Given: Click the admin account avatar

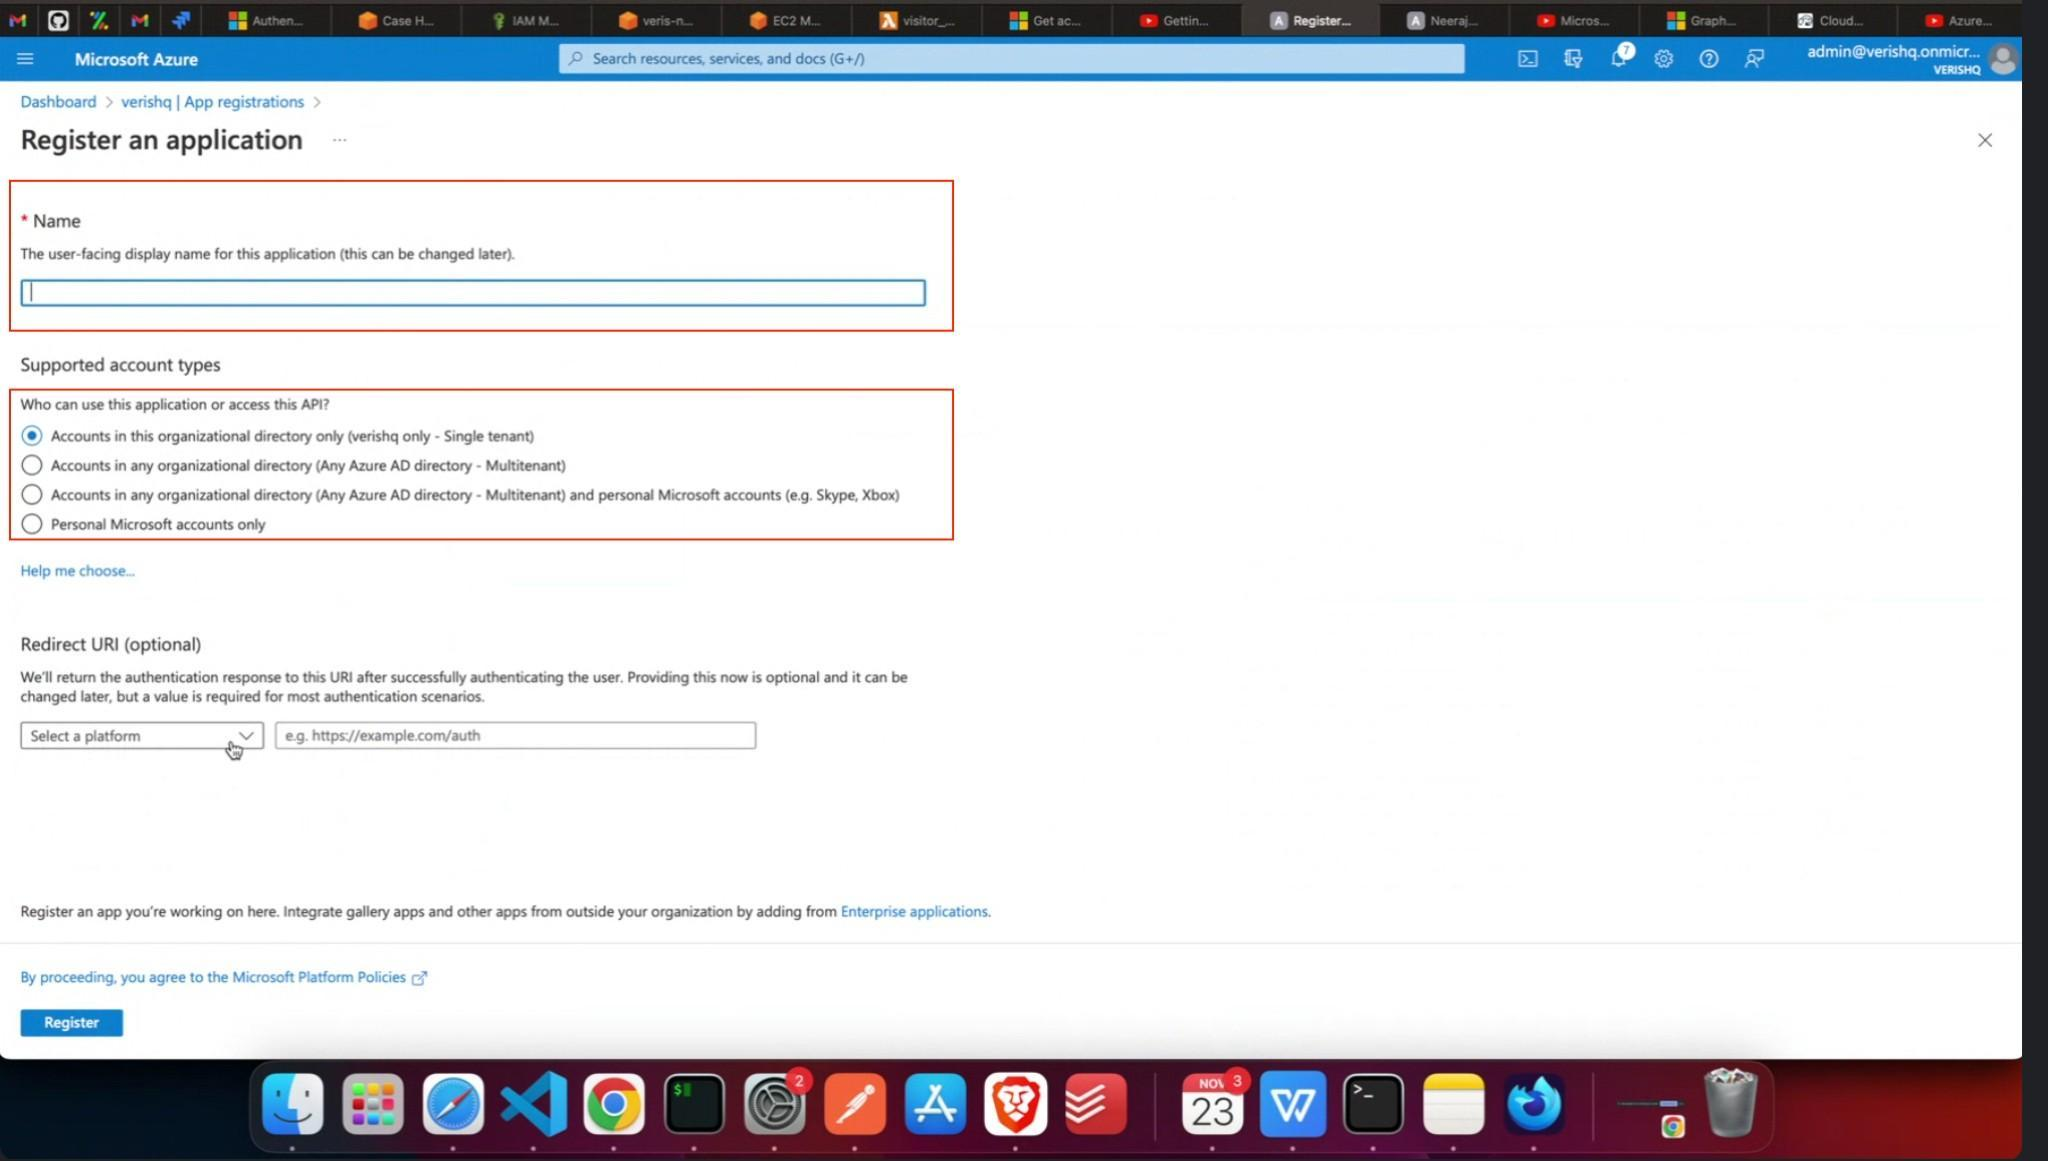Looking at the screenshot, I should (2002, 59).
